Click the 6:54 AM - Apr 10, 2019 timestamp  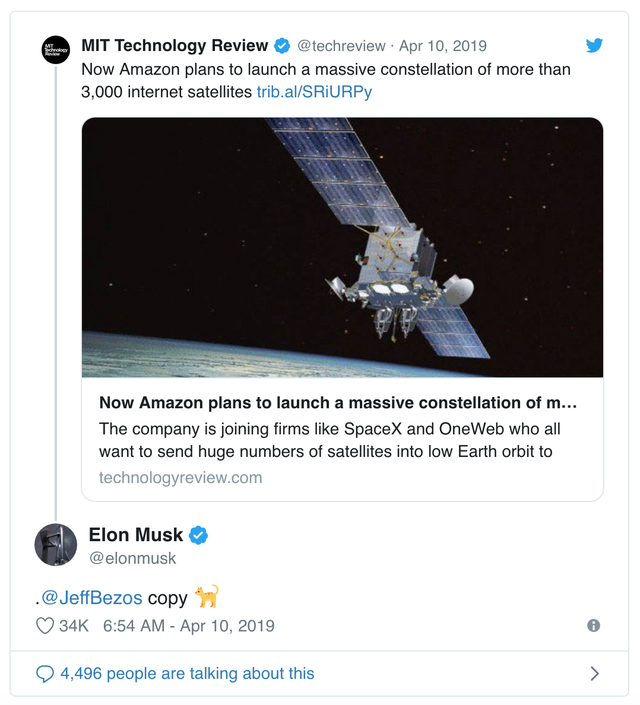(x=188, y=626)
